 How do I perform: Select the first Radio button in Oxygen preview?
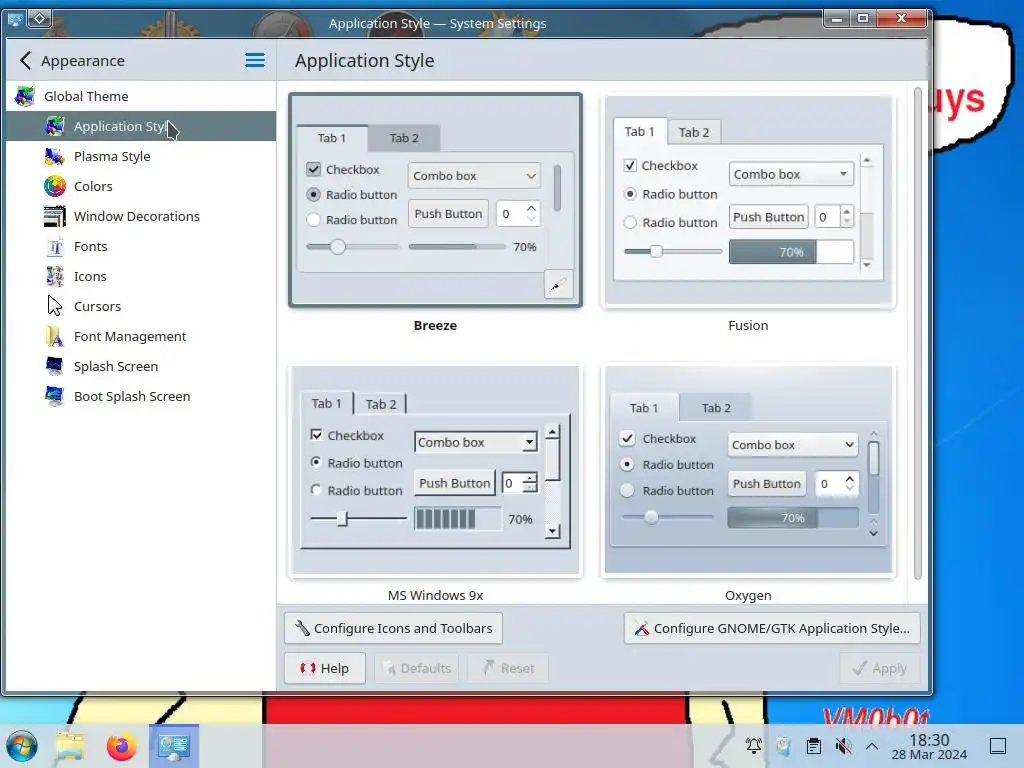tap(627, 464)
